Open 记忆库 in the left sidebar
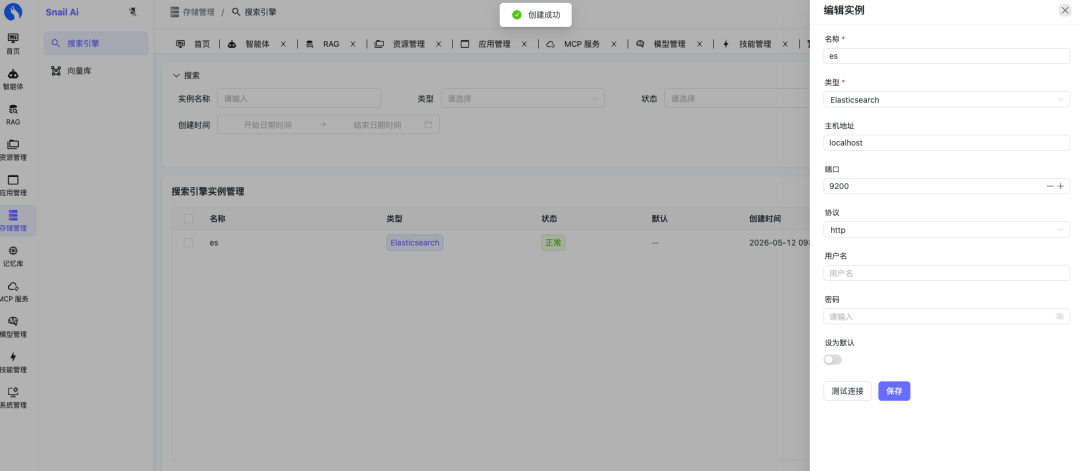 pyautogui.click(x=13, y=256)
